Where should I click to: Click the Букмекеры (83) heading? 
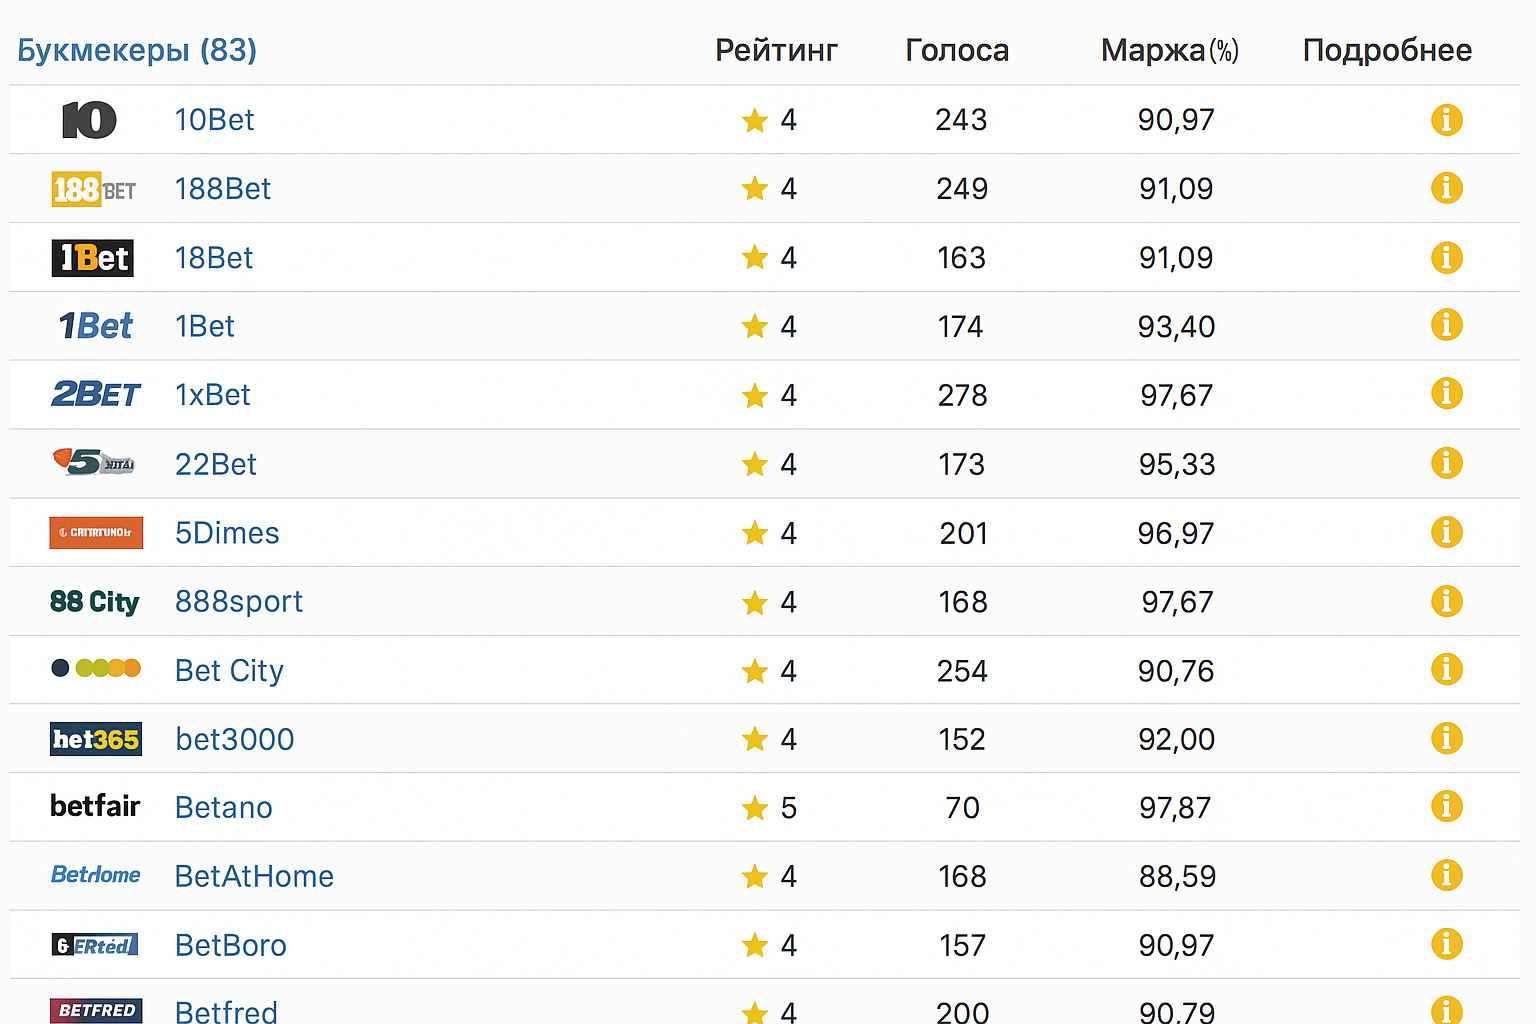click(137, 50)
